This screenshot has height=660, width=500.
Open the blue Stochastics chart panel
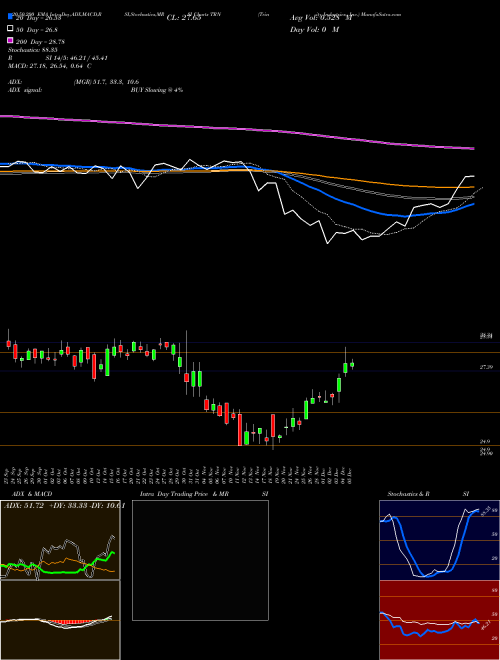pyautogui.click(x=439, y=540)
